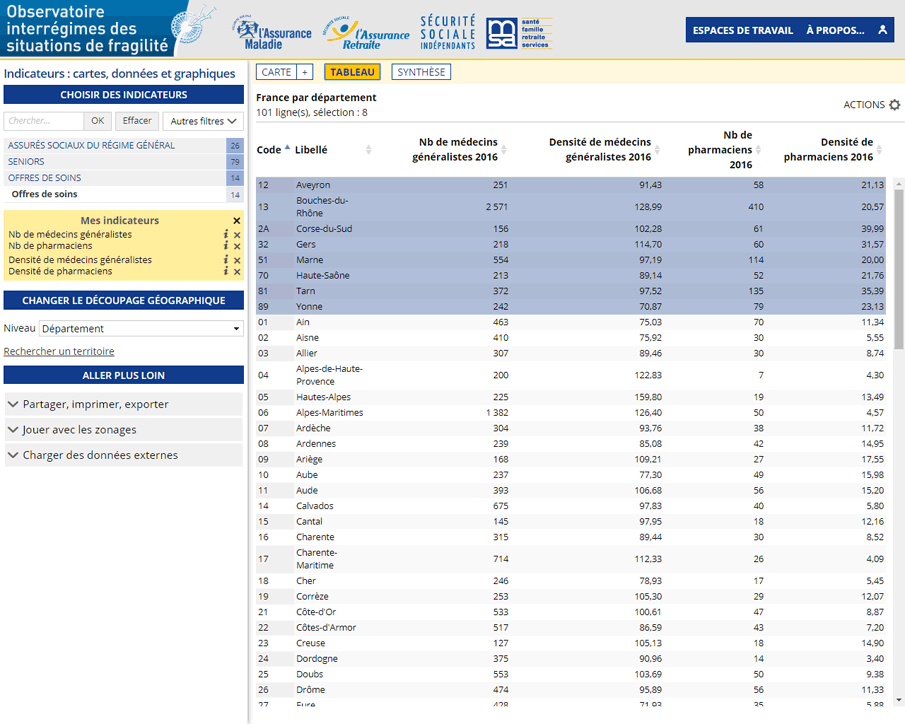Expand Jouer avec les zonages section

[x=124, y=430]
